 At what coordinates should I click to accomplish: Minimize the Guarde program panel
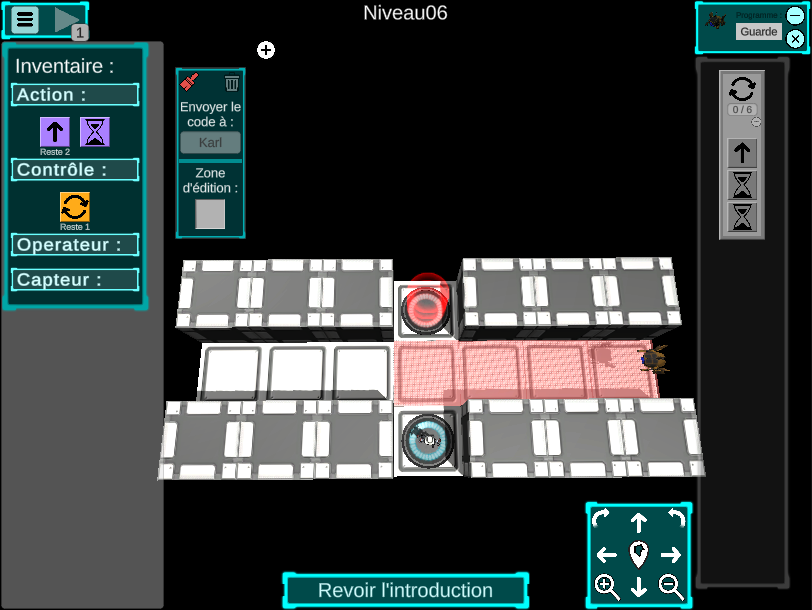[795, 16]
